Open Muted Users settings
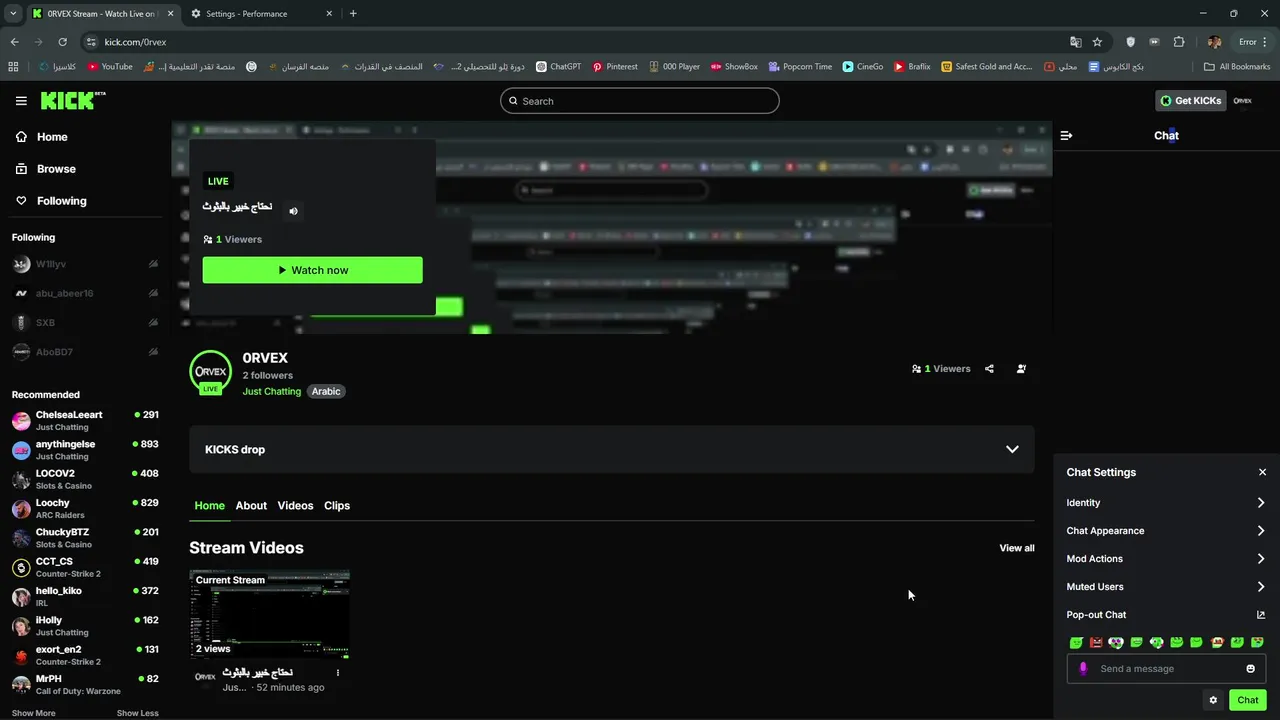This screenshot has width=1280, height=720. 1166,587
